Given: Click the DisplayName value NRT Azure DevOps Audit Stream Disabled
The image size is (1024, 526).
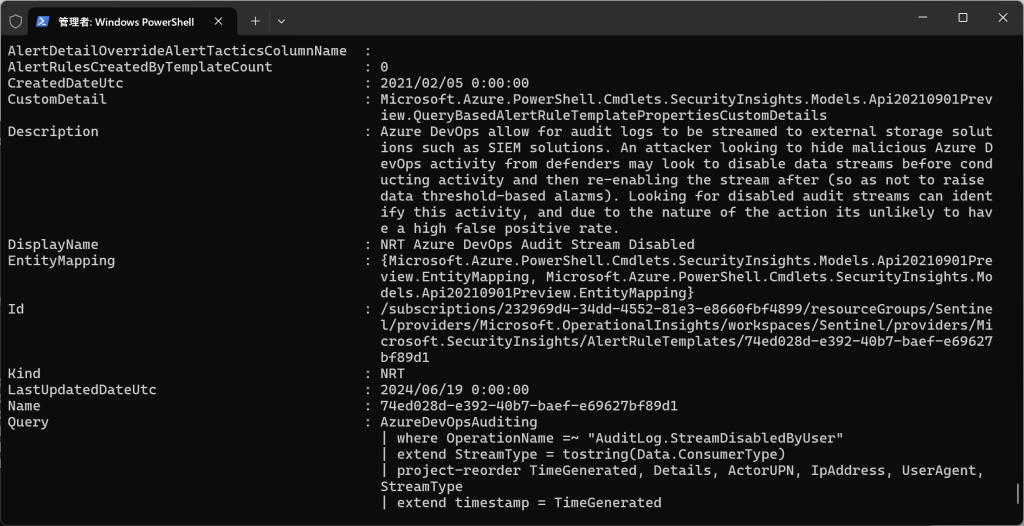Looking at the screenshot, I should click(x=537, y=245).
